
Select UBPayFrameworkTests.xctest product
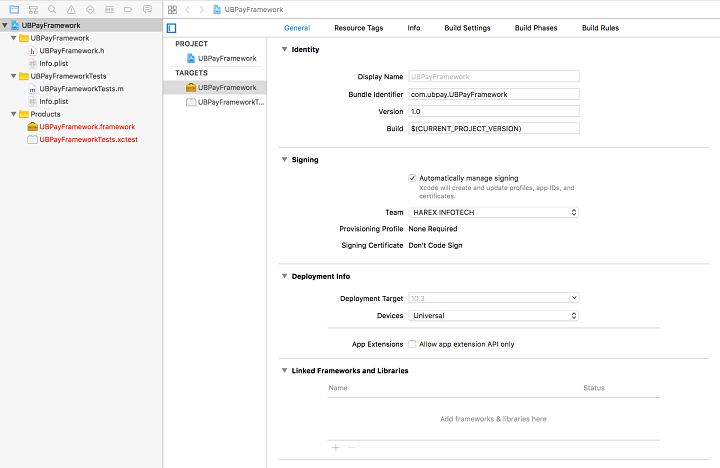[x=88, y=140]
